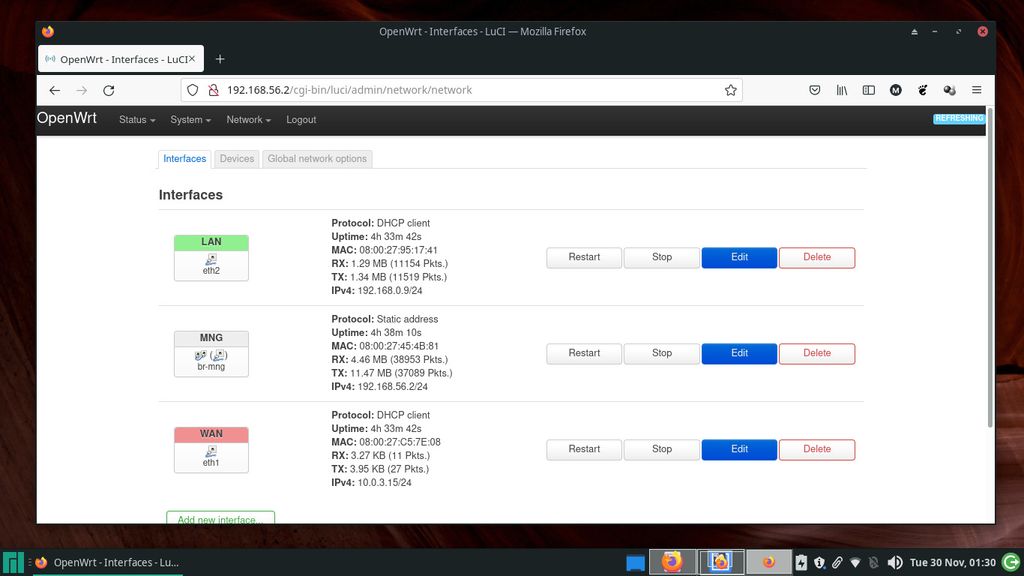Switch to the Devices tab
The width and height of the screenshot is (1024, 576).
236,158
